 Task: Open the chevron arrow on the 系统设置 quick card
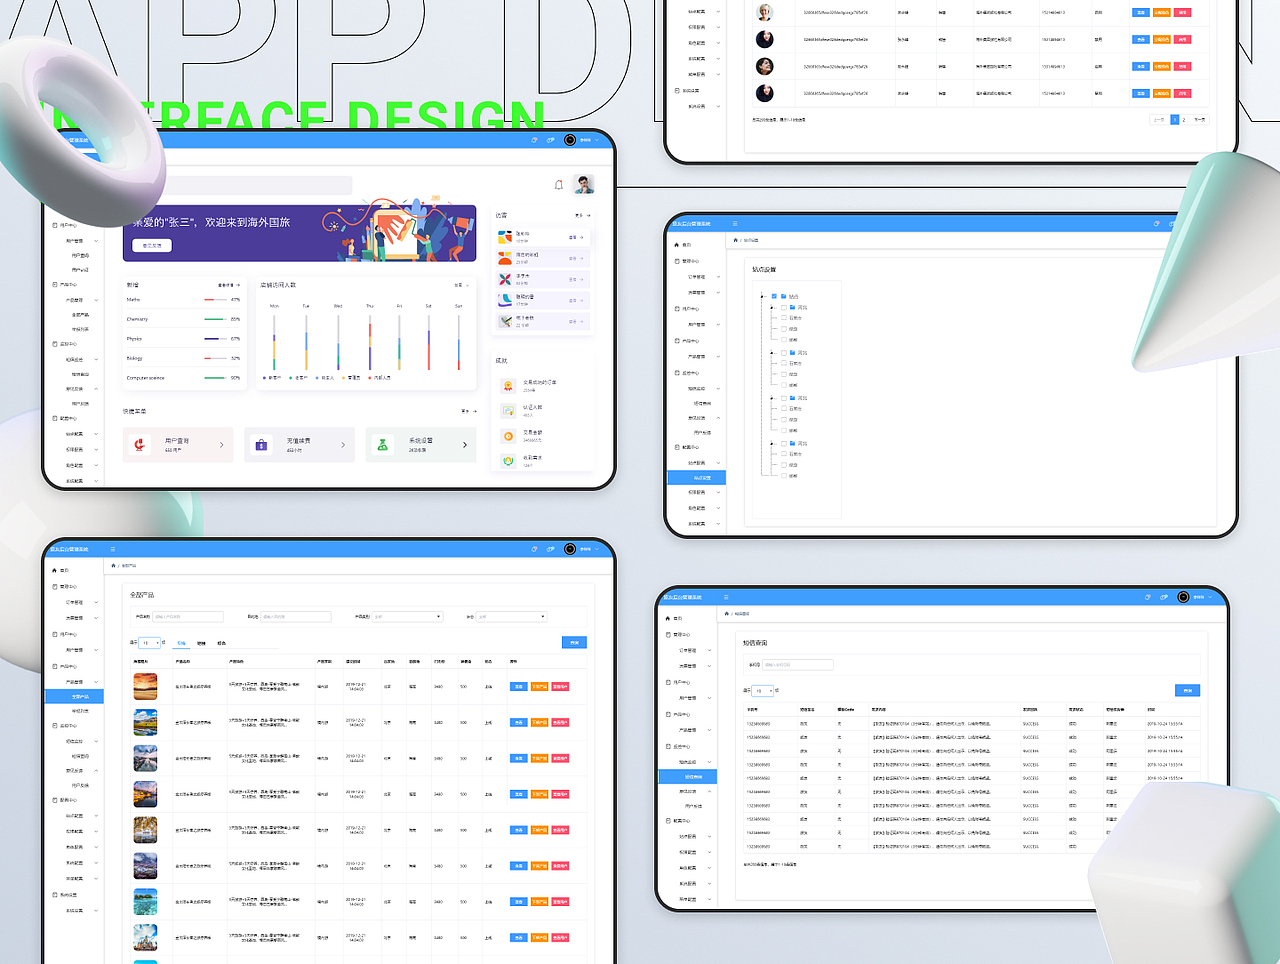464,445
